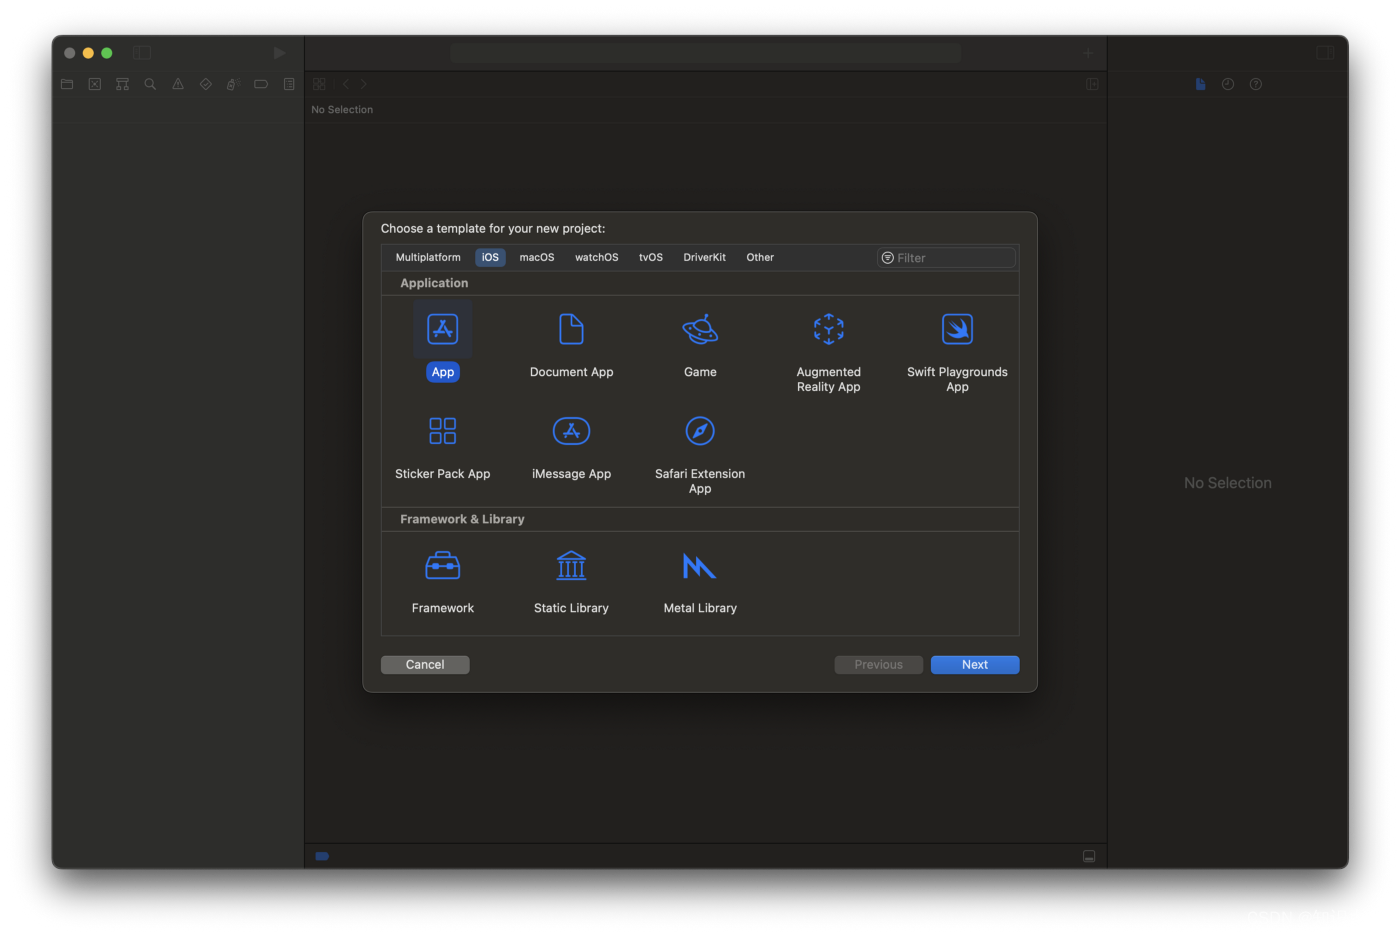Viewport: 1400px width, 937px height.
Task: Switch to the iOS tab
Action: tap(490, 257)
